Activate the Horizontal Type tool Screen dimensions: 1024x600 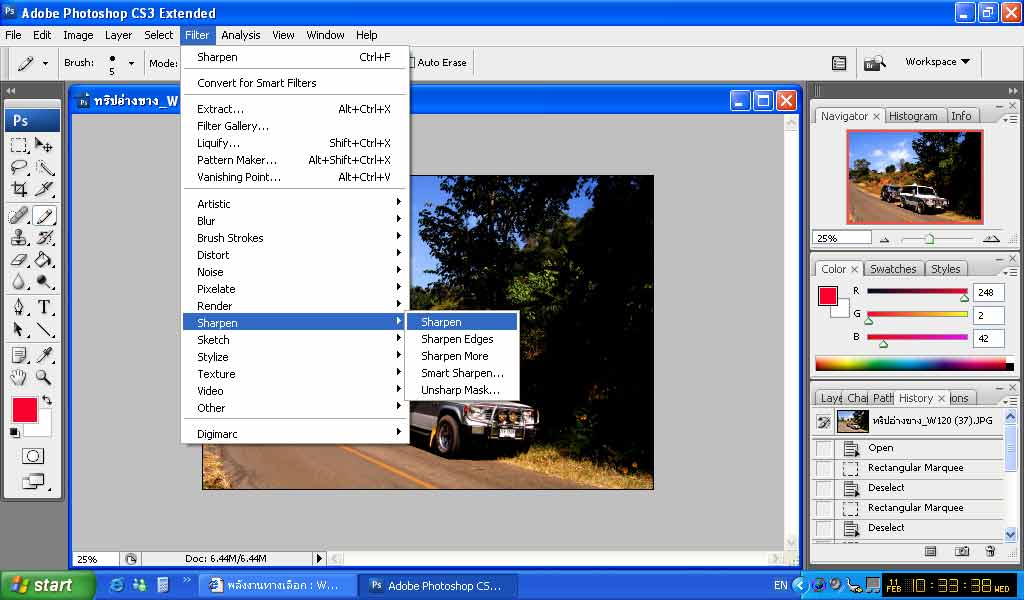44,307
